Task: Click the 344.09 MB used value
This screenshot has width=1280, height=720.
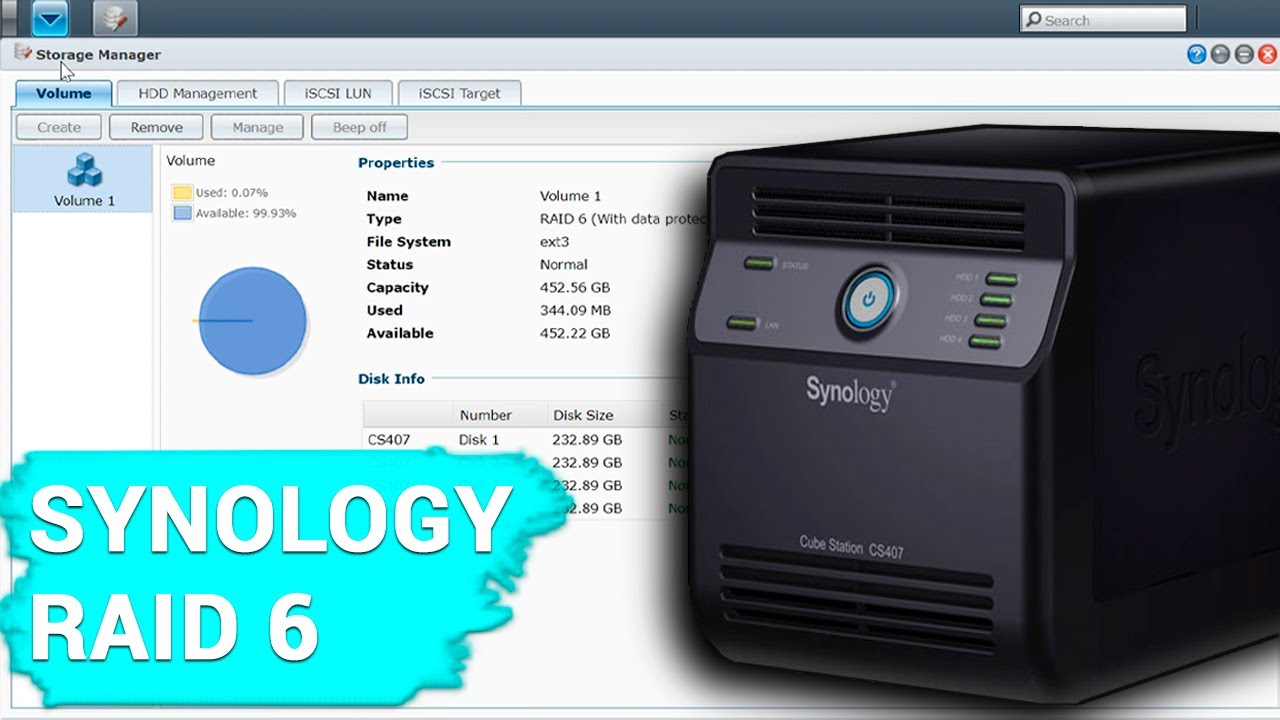Action: (x=575, y=311)
